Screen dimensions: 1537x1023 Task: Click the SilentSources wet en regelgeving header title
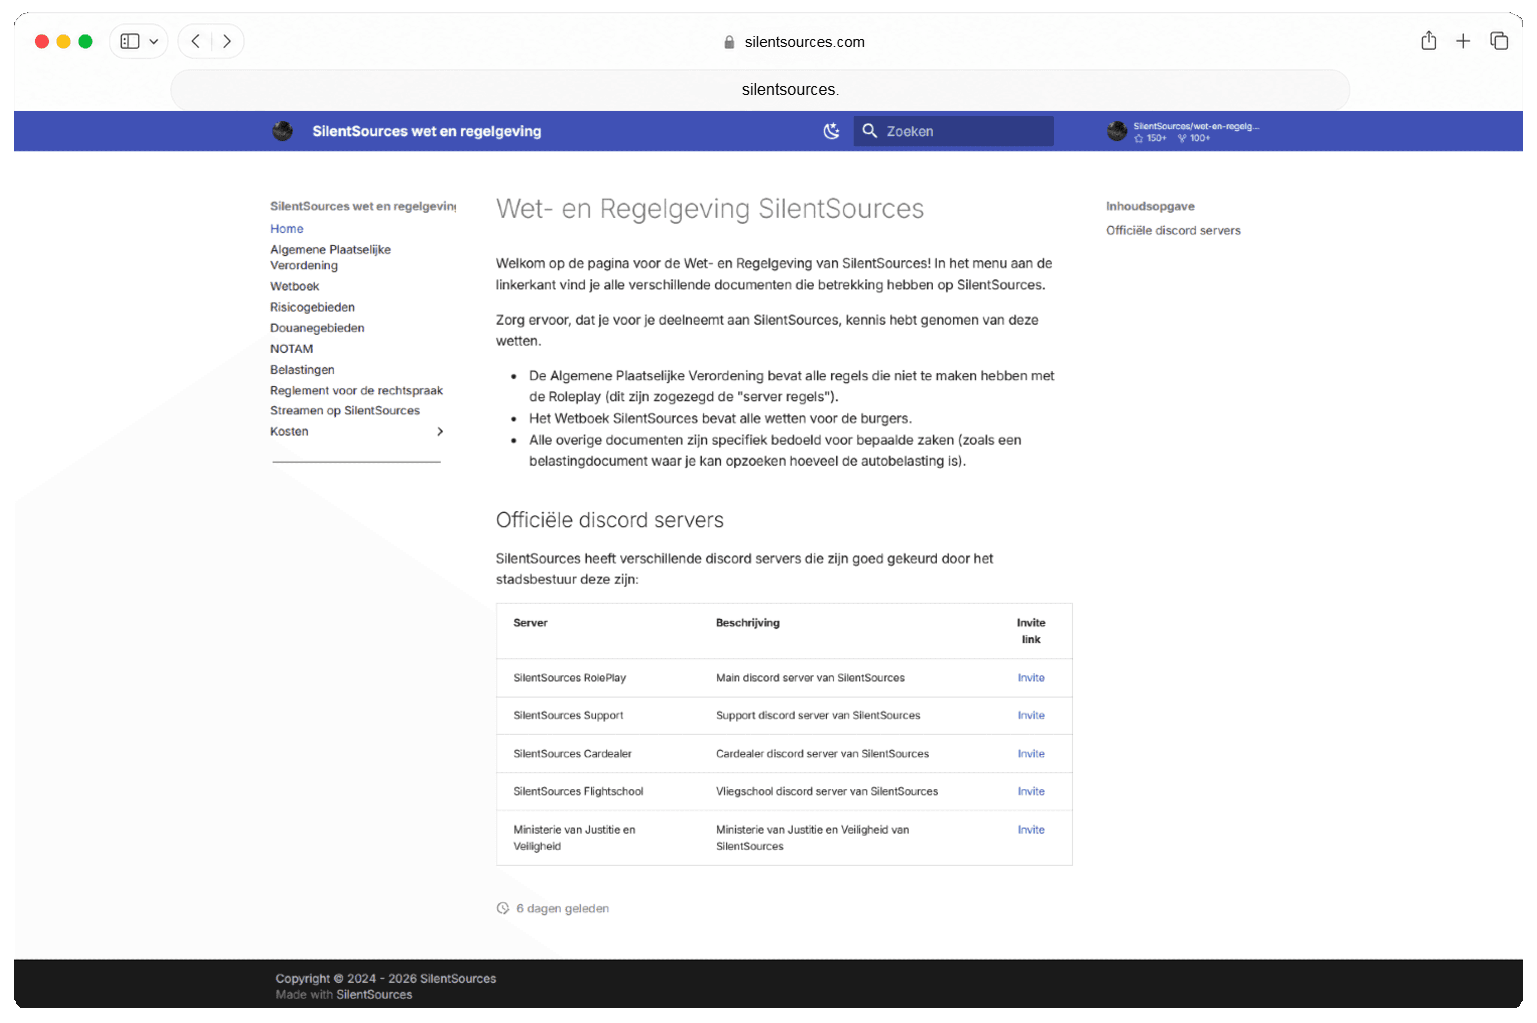[x=427, y=131]
